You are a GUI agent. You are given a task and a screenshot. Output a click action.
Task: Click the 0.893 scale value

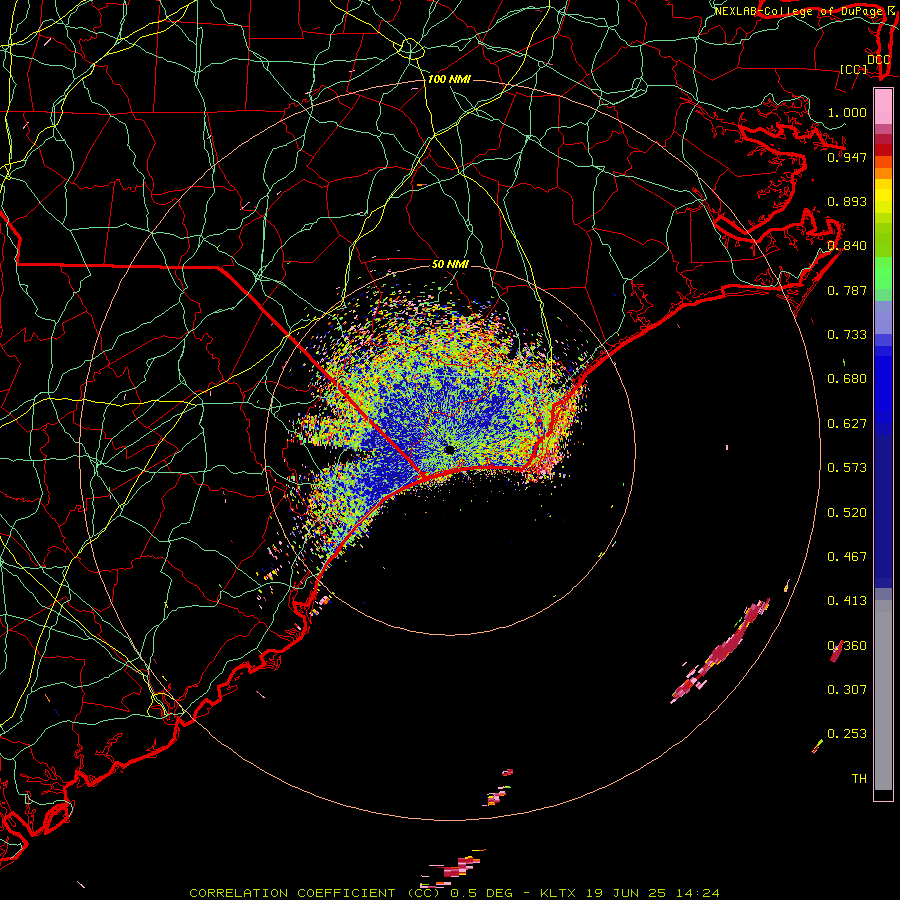click(x=847, y=201)
